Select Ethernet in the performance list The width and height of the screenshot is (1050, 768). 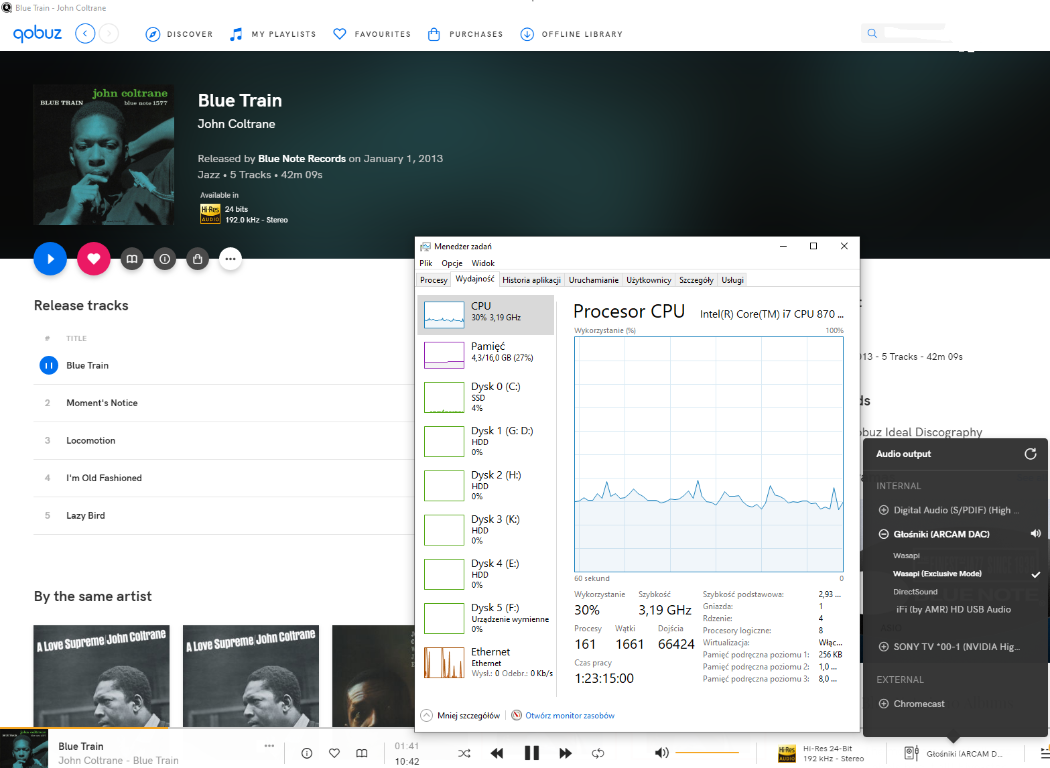point(486,662)
